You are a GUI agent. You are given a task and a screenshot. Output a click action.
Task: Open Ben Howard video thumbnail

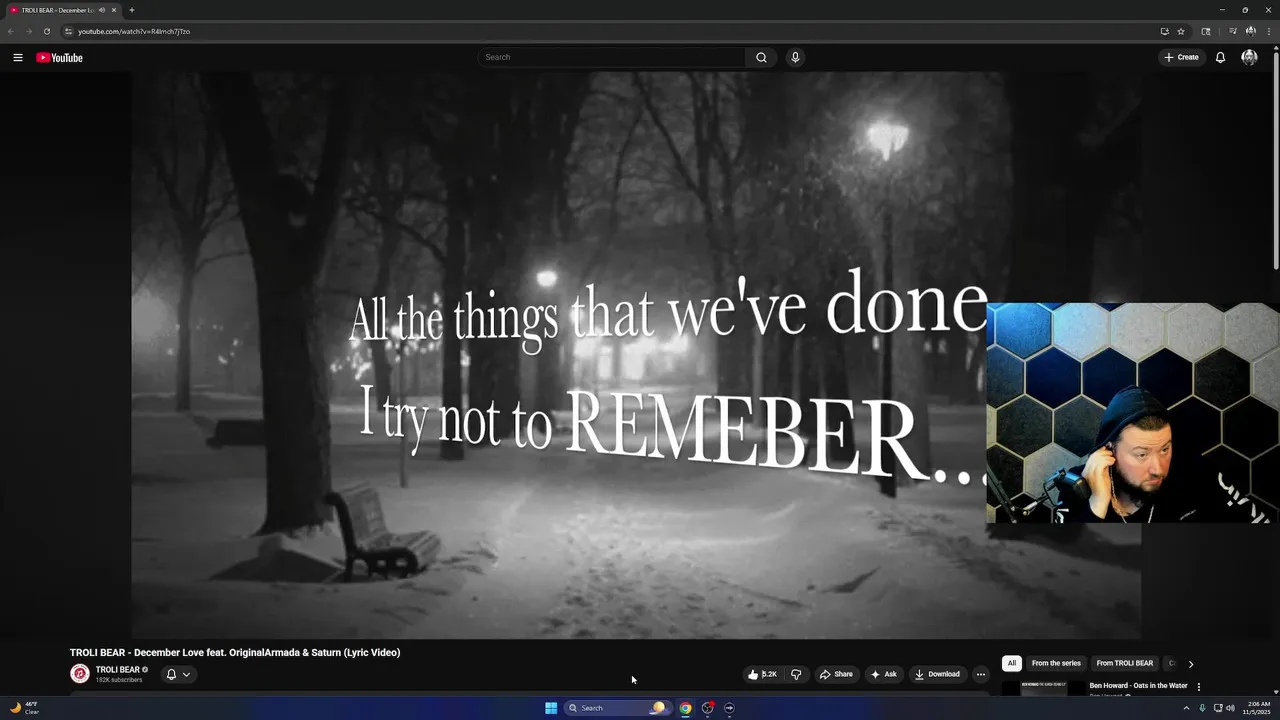(x=1042, y=688)
